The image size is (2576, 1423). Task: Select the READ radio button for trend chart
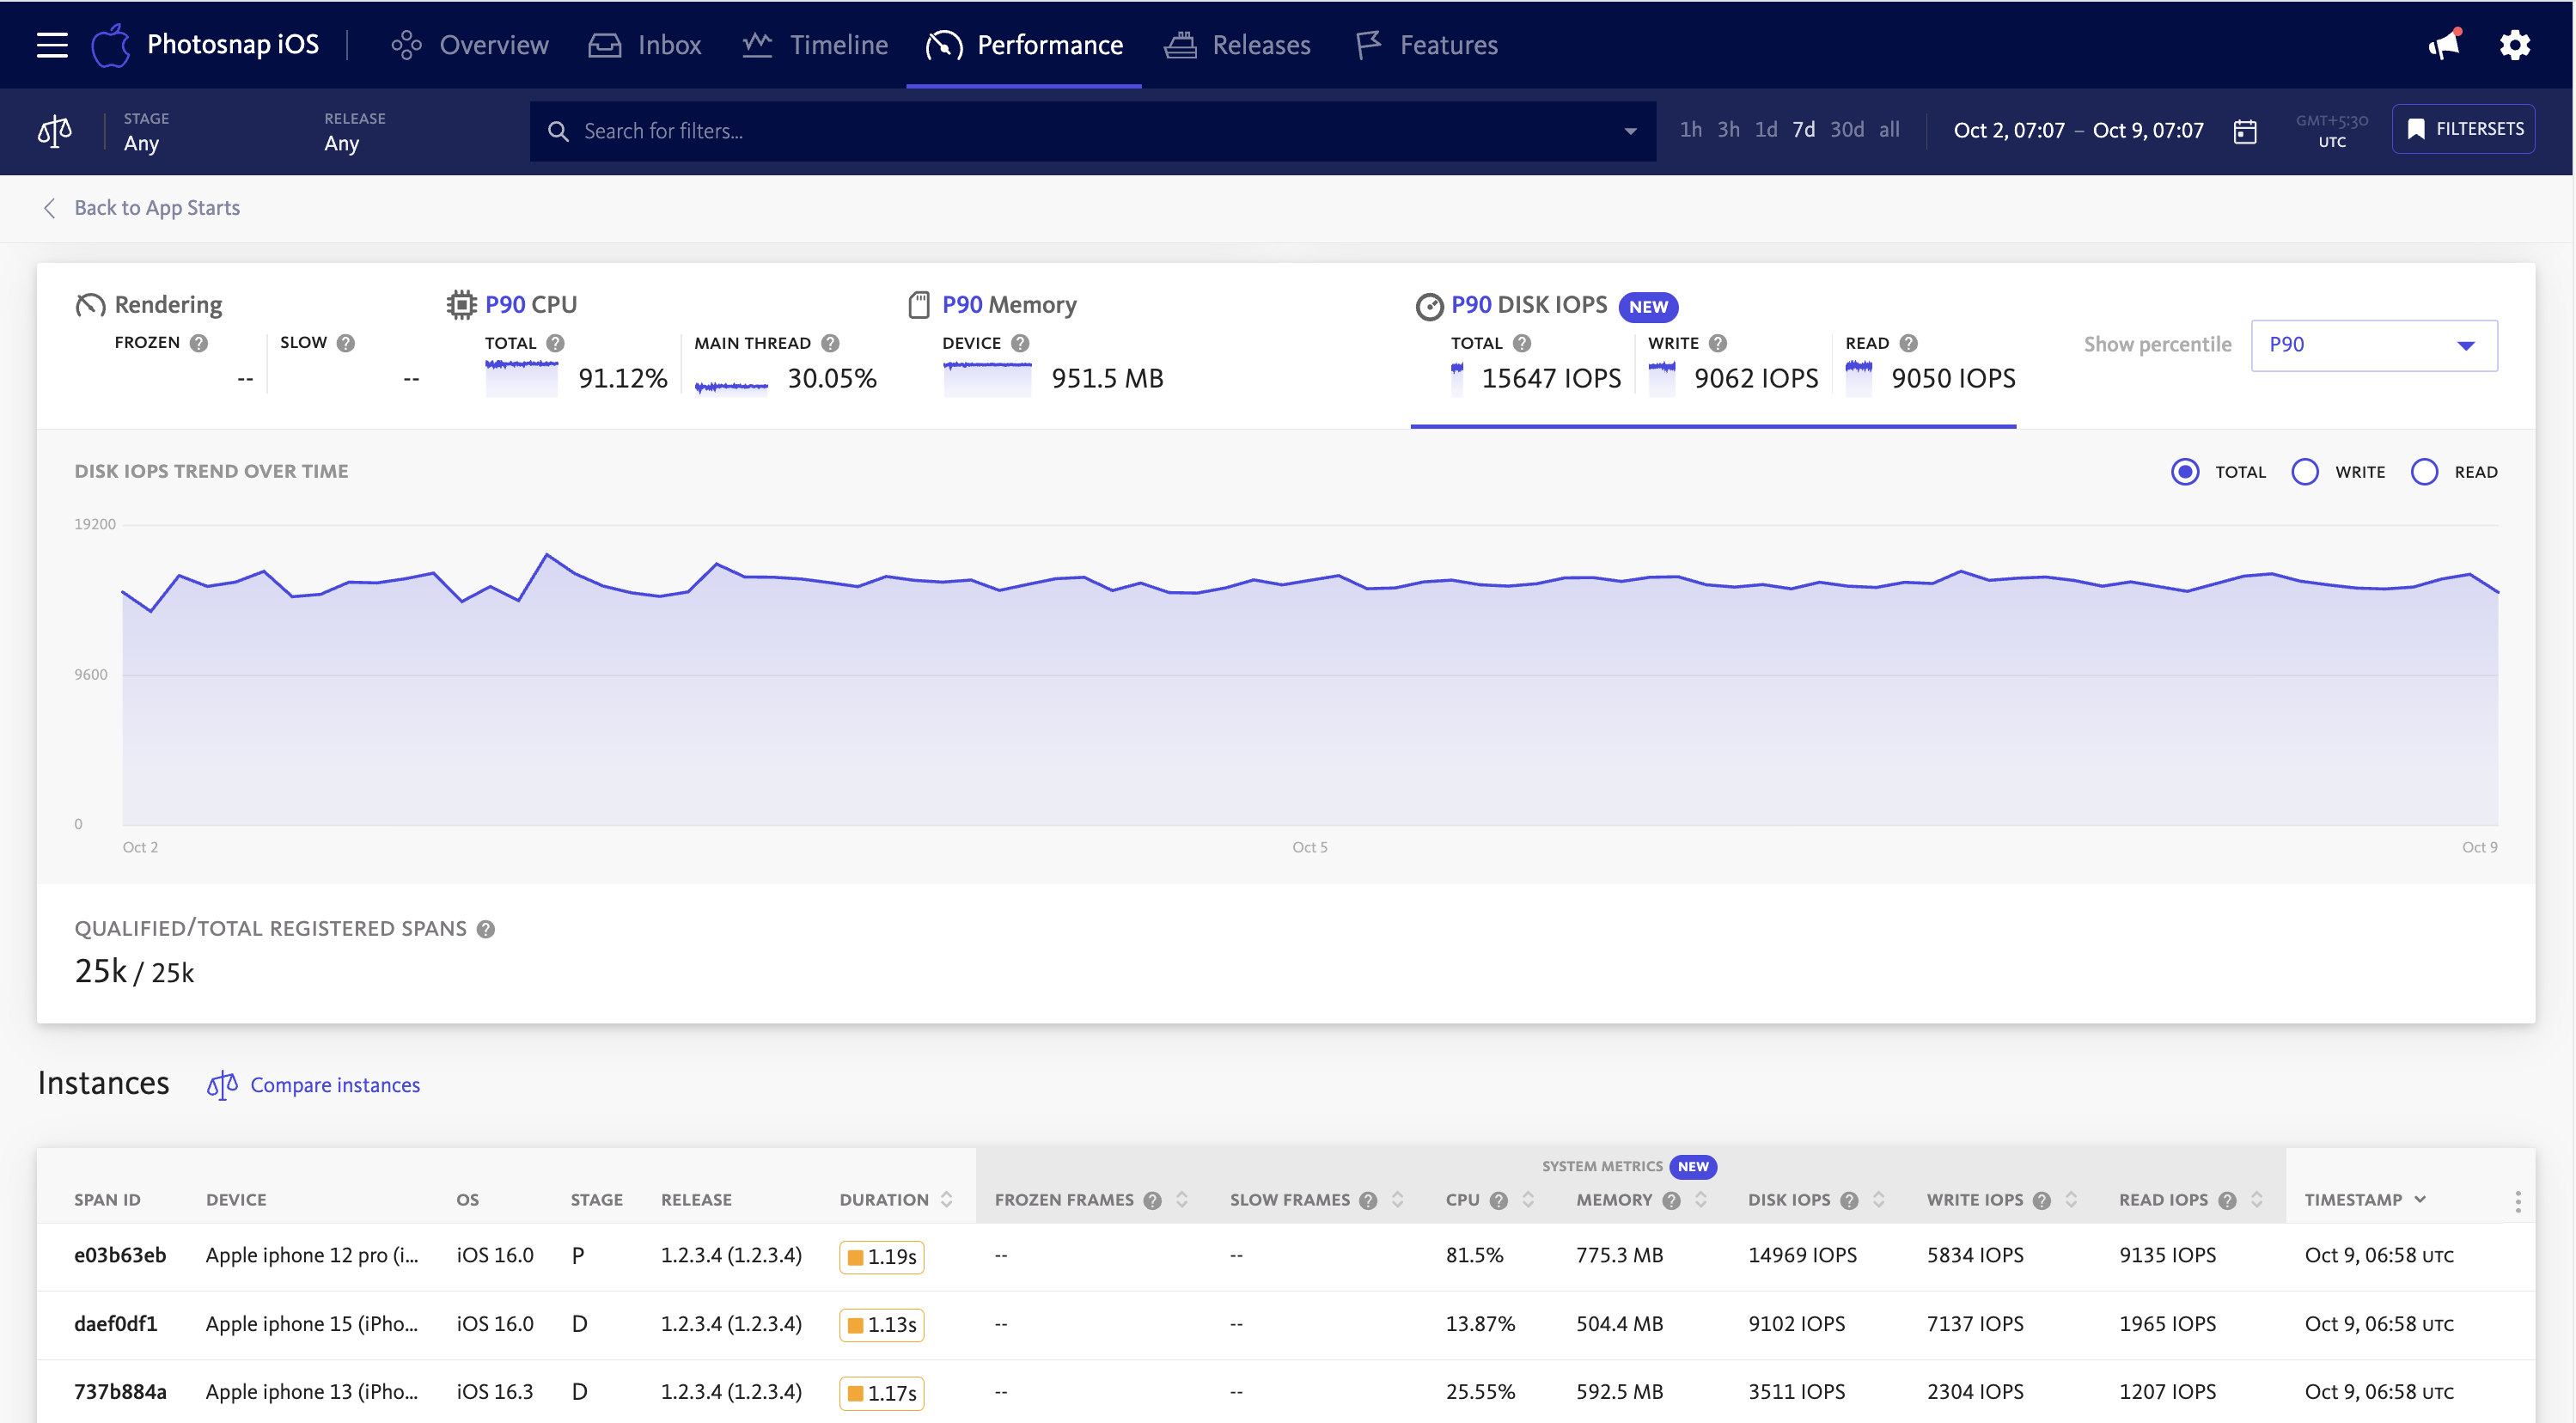tap(2424, 472)
